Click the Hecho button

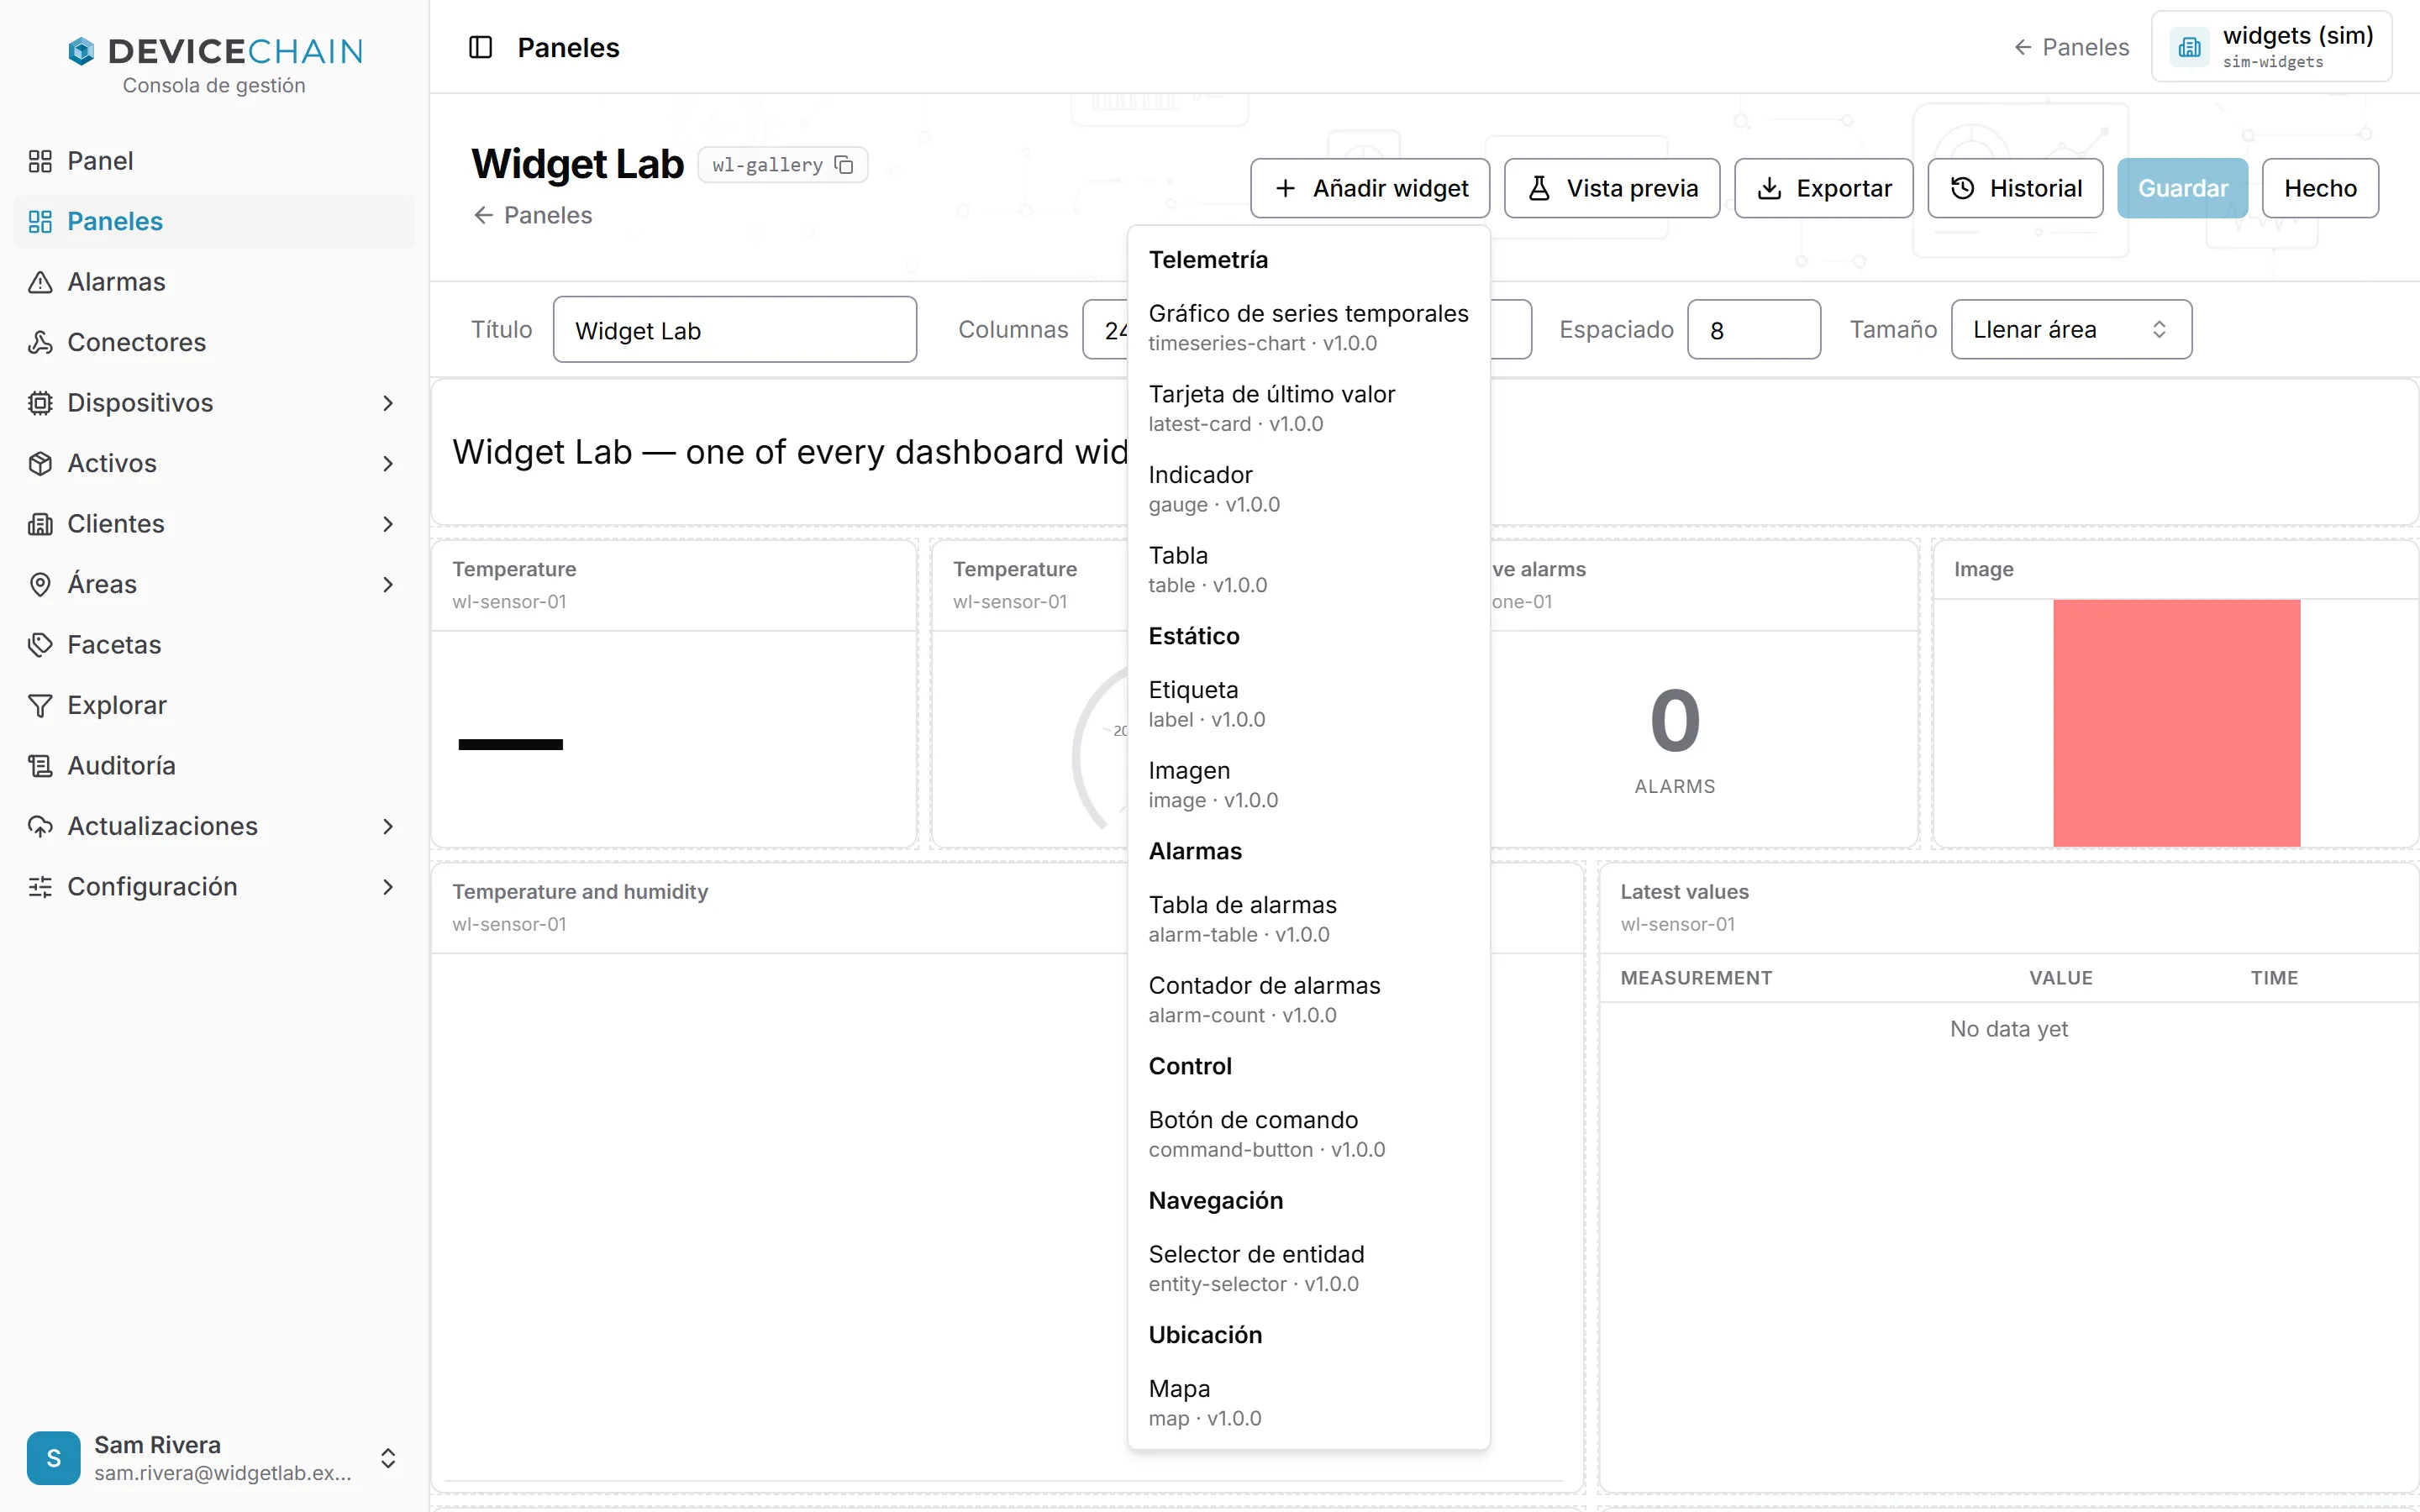2320,188
